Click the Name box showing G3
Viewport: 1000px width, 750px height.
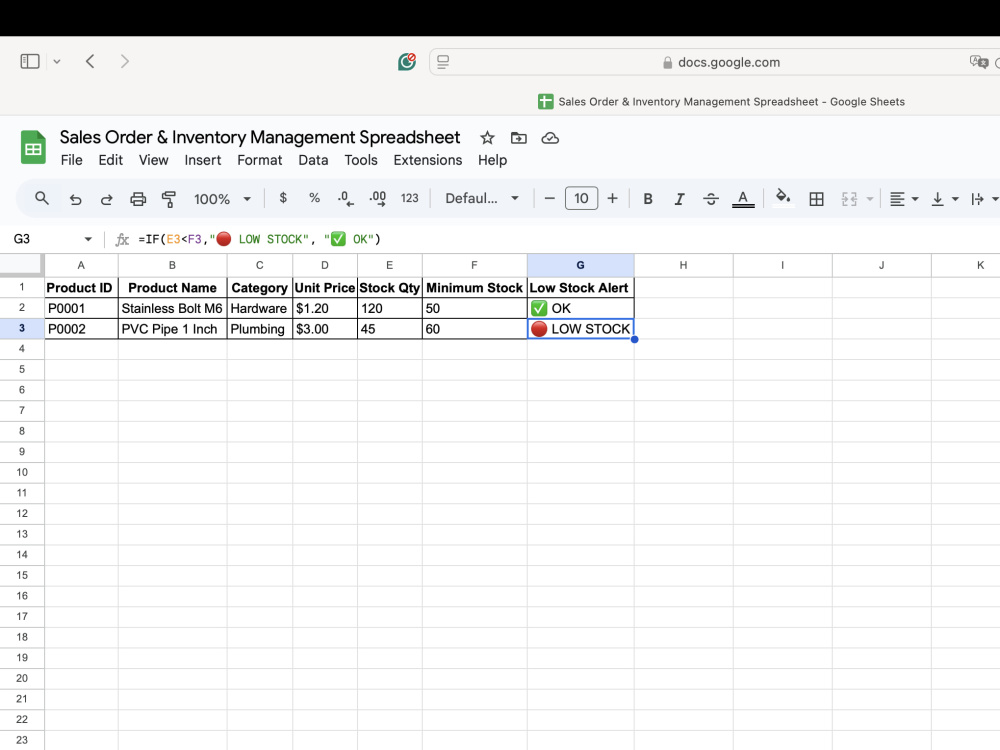click(x=45, y=239)
